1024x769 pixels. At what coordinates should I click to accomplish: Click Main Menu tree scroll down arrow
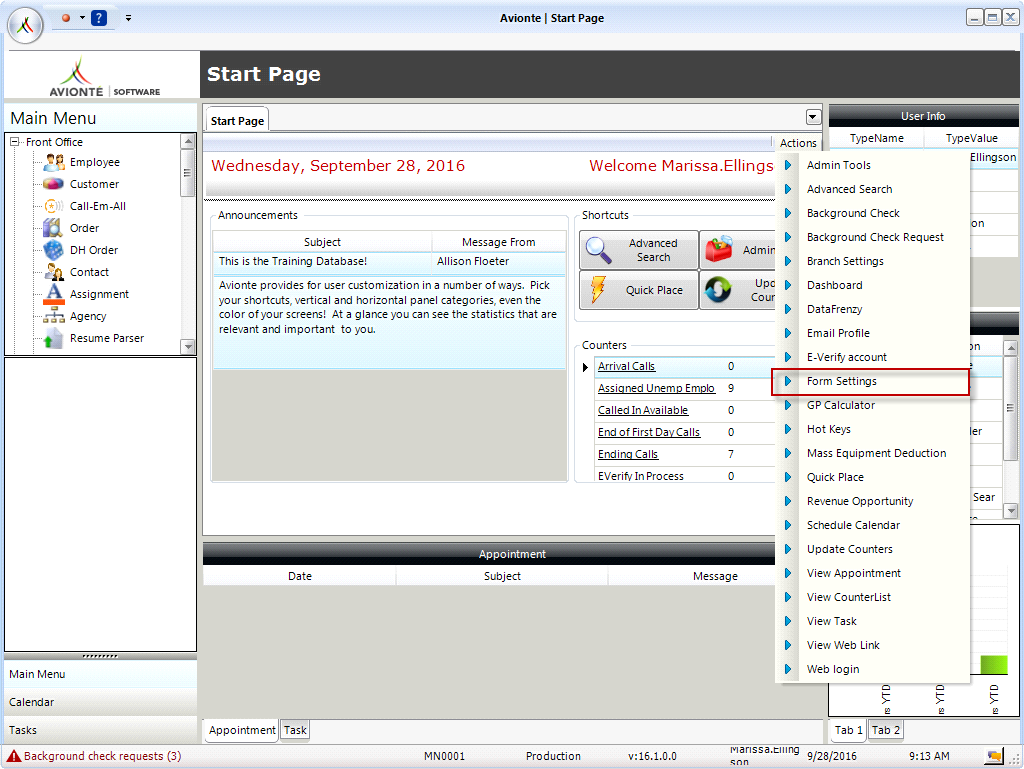(x=188, y=347)
